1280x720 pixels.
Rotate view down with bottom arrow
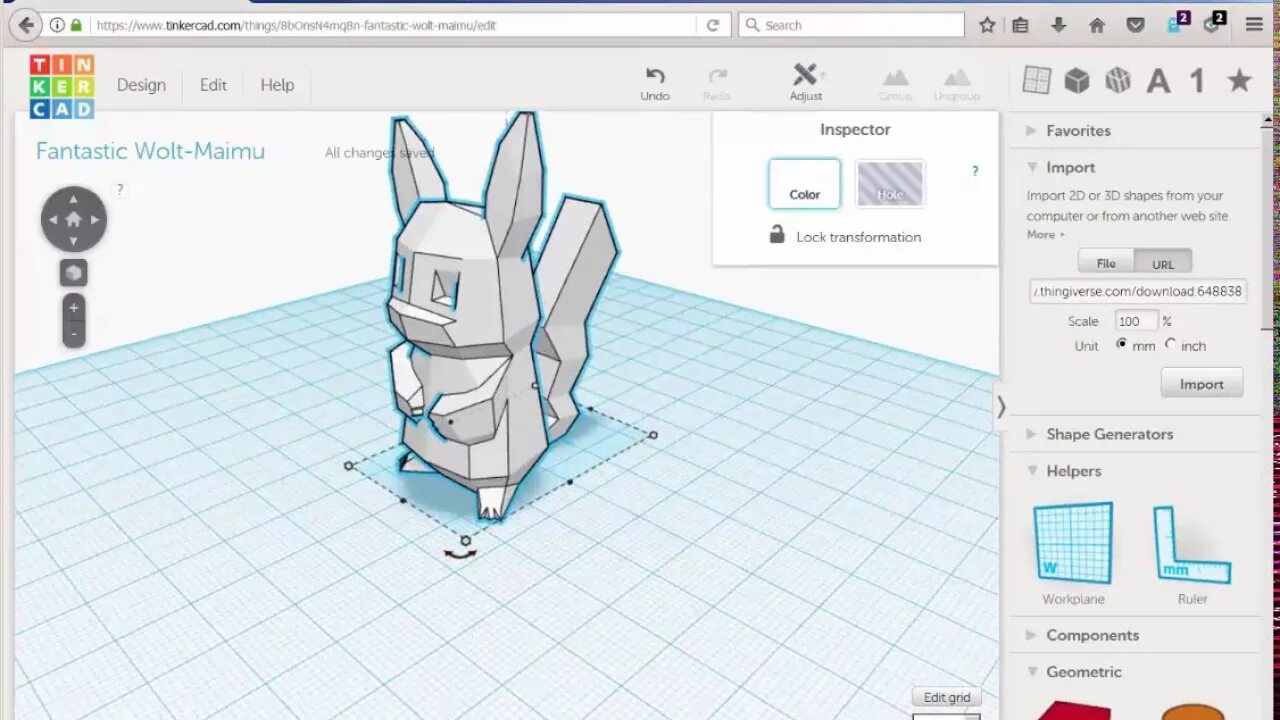(74, 241)
